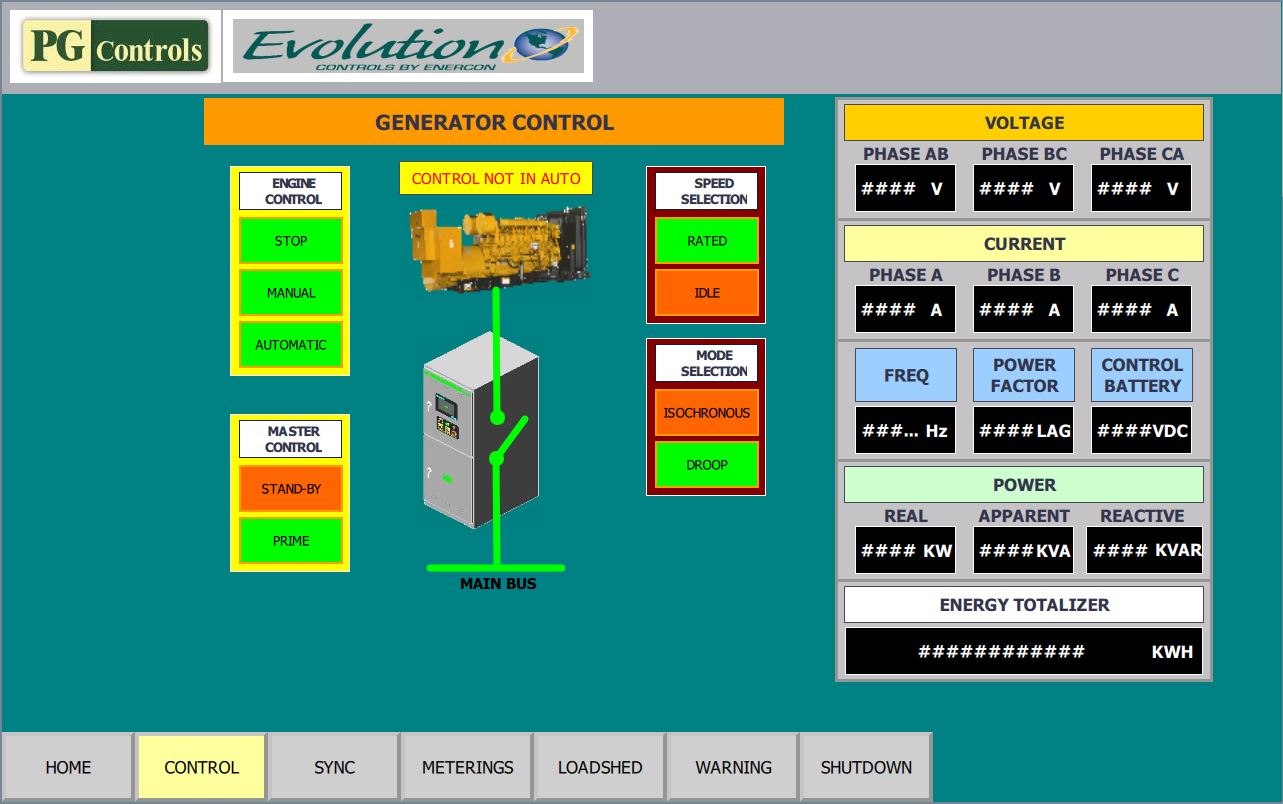The width and height of the screenshot is (1283, 804).
Task: Click the POWER FACTOR label button
Action: coord(1024,375)
